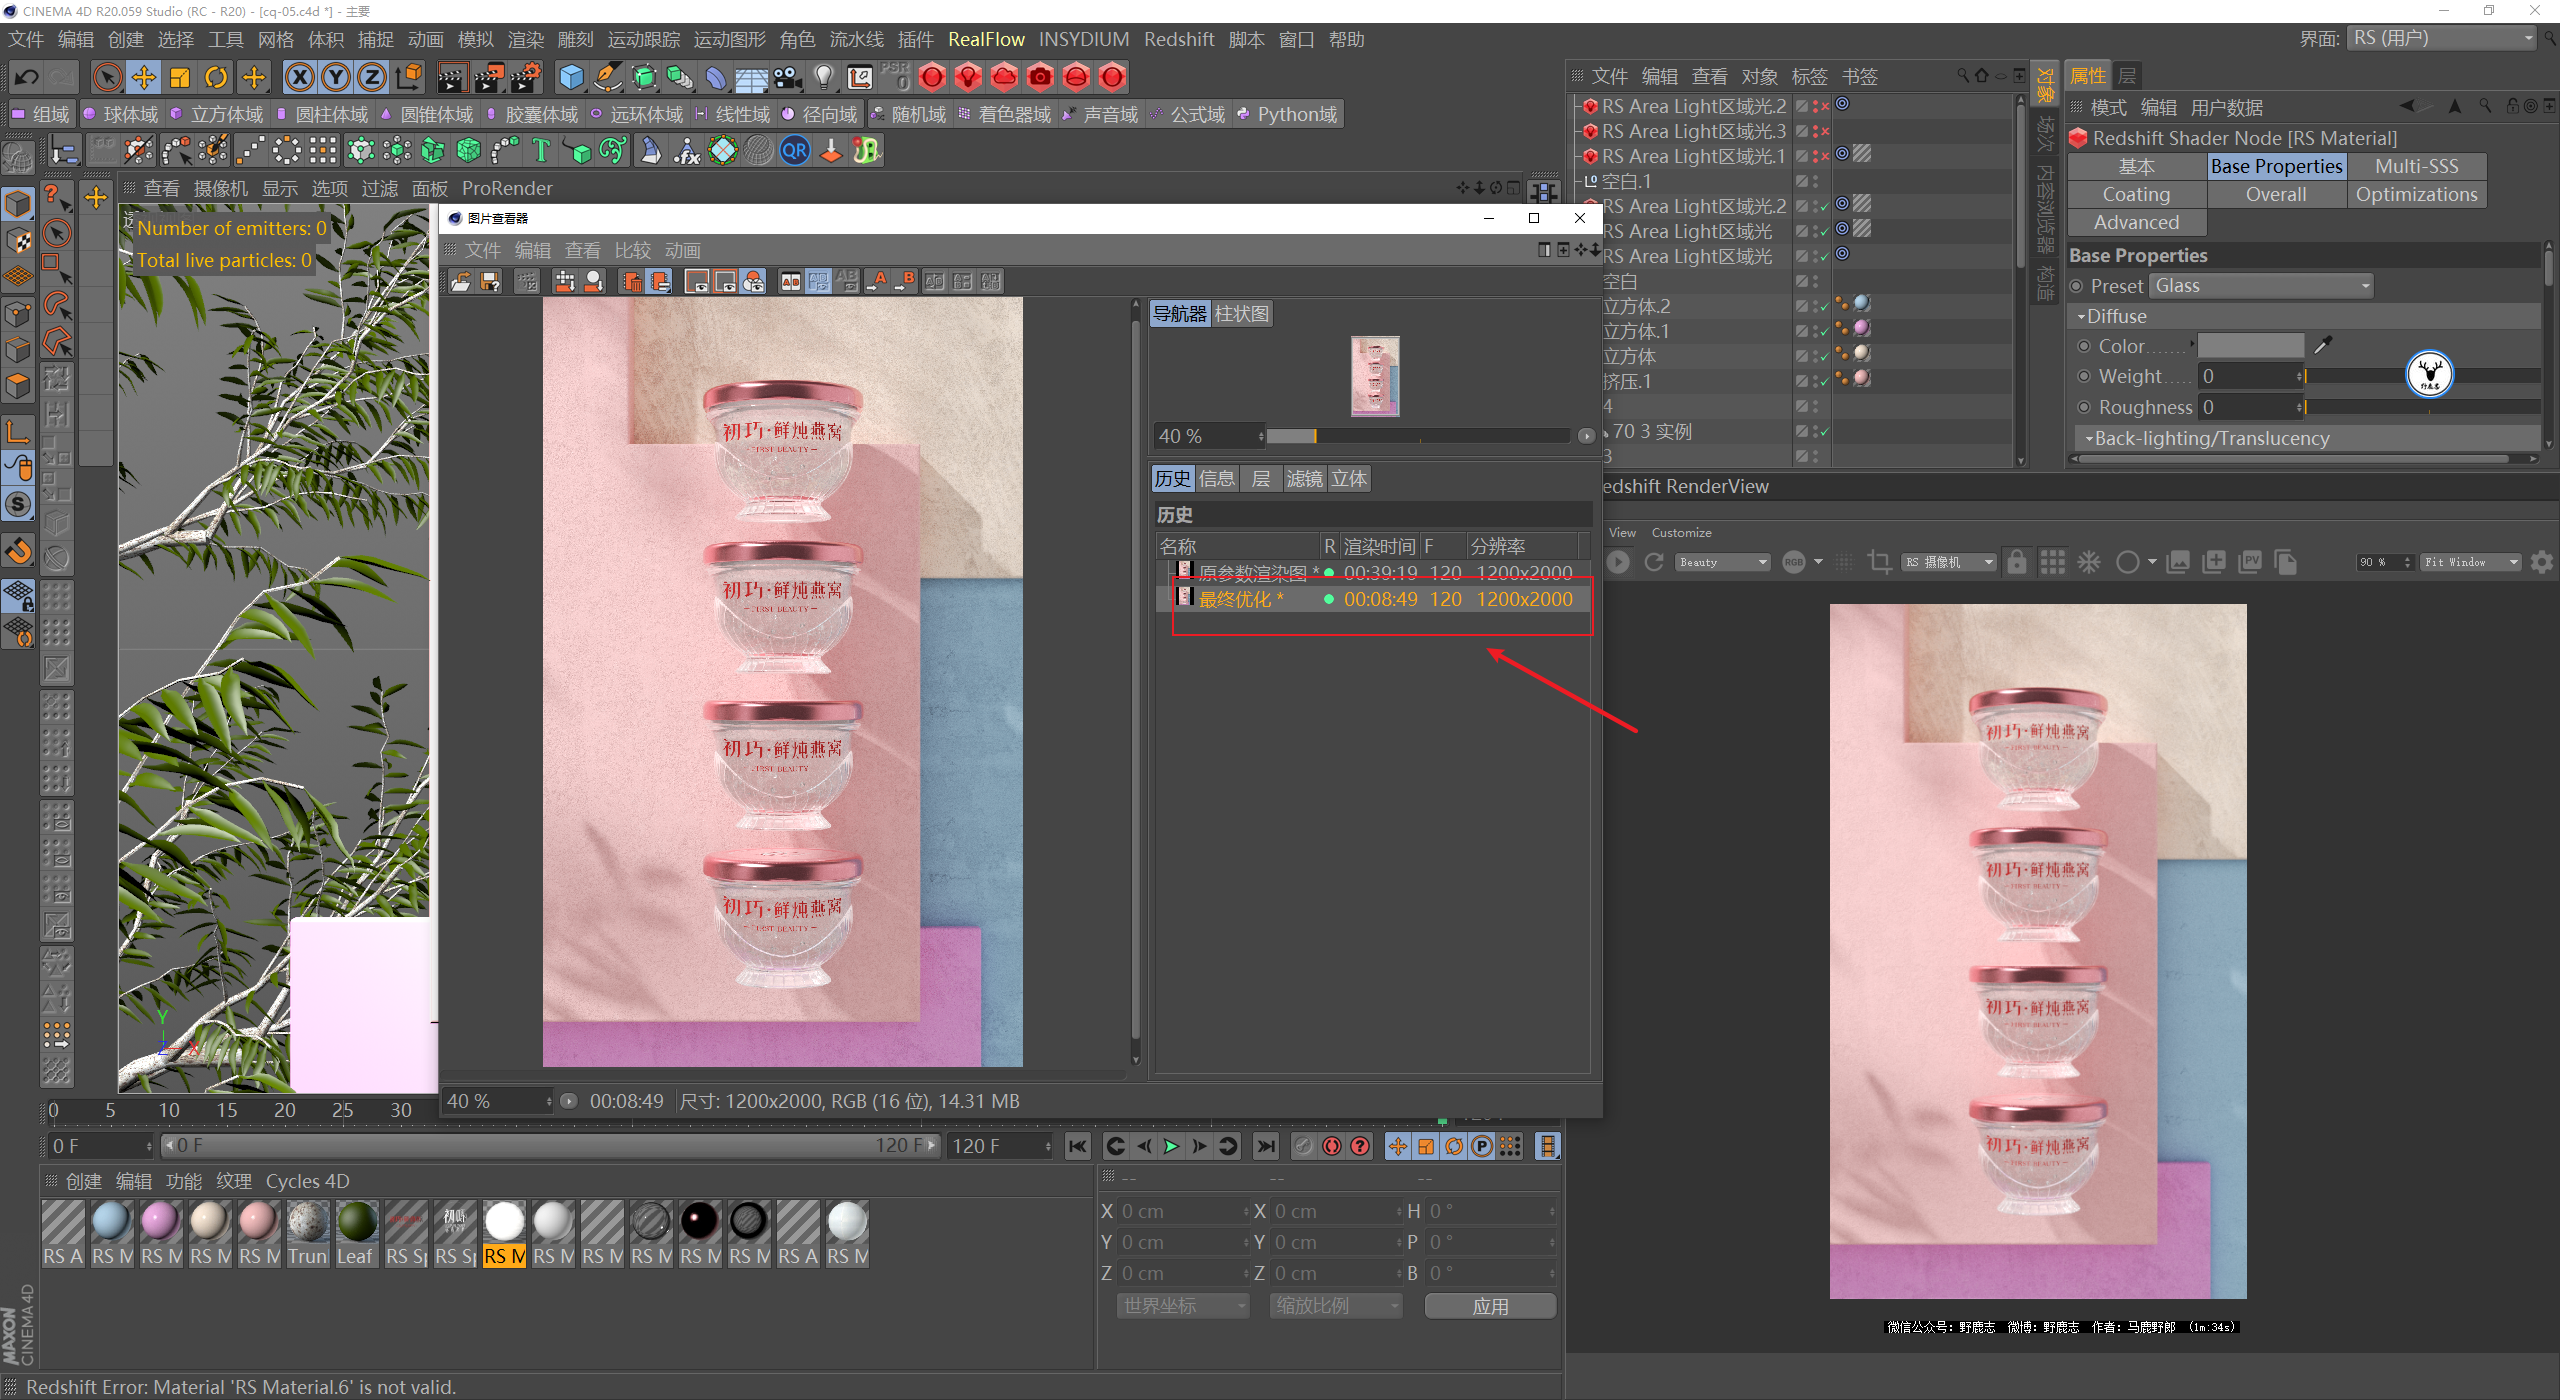Toggle Z axis lock
Viewport: 2560px width, 1400px height.
coord(372,77)
